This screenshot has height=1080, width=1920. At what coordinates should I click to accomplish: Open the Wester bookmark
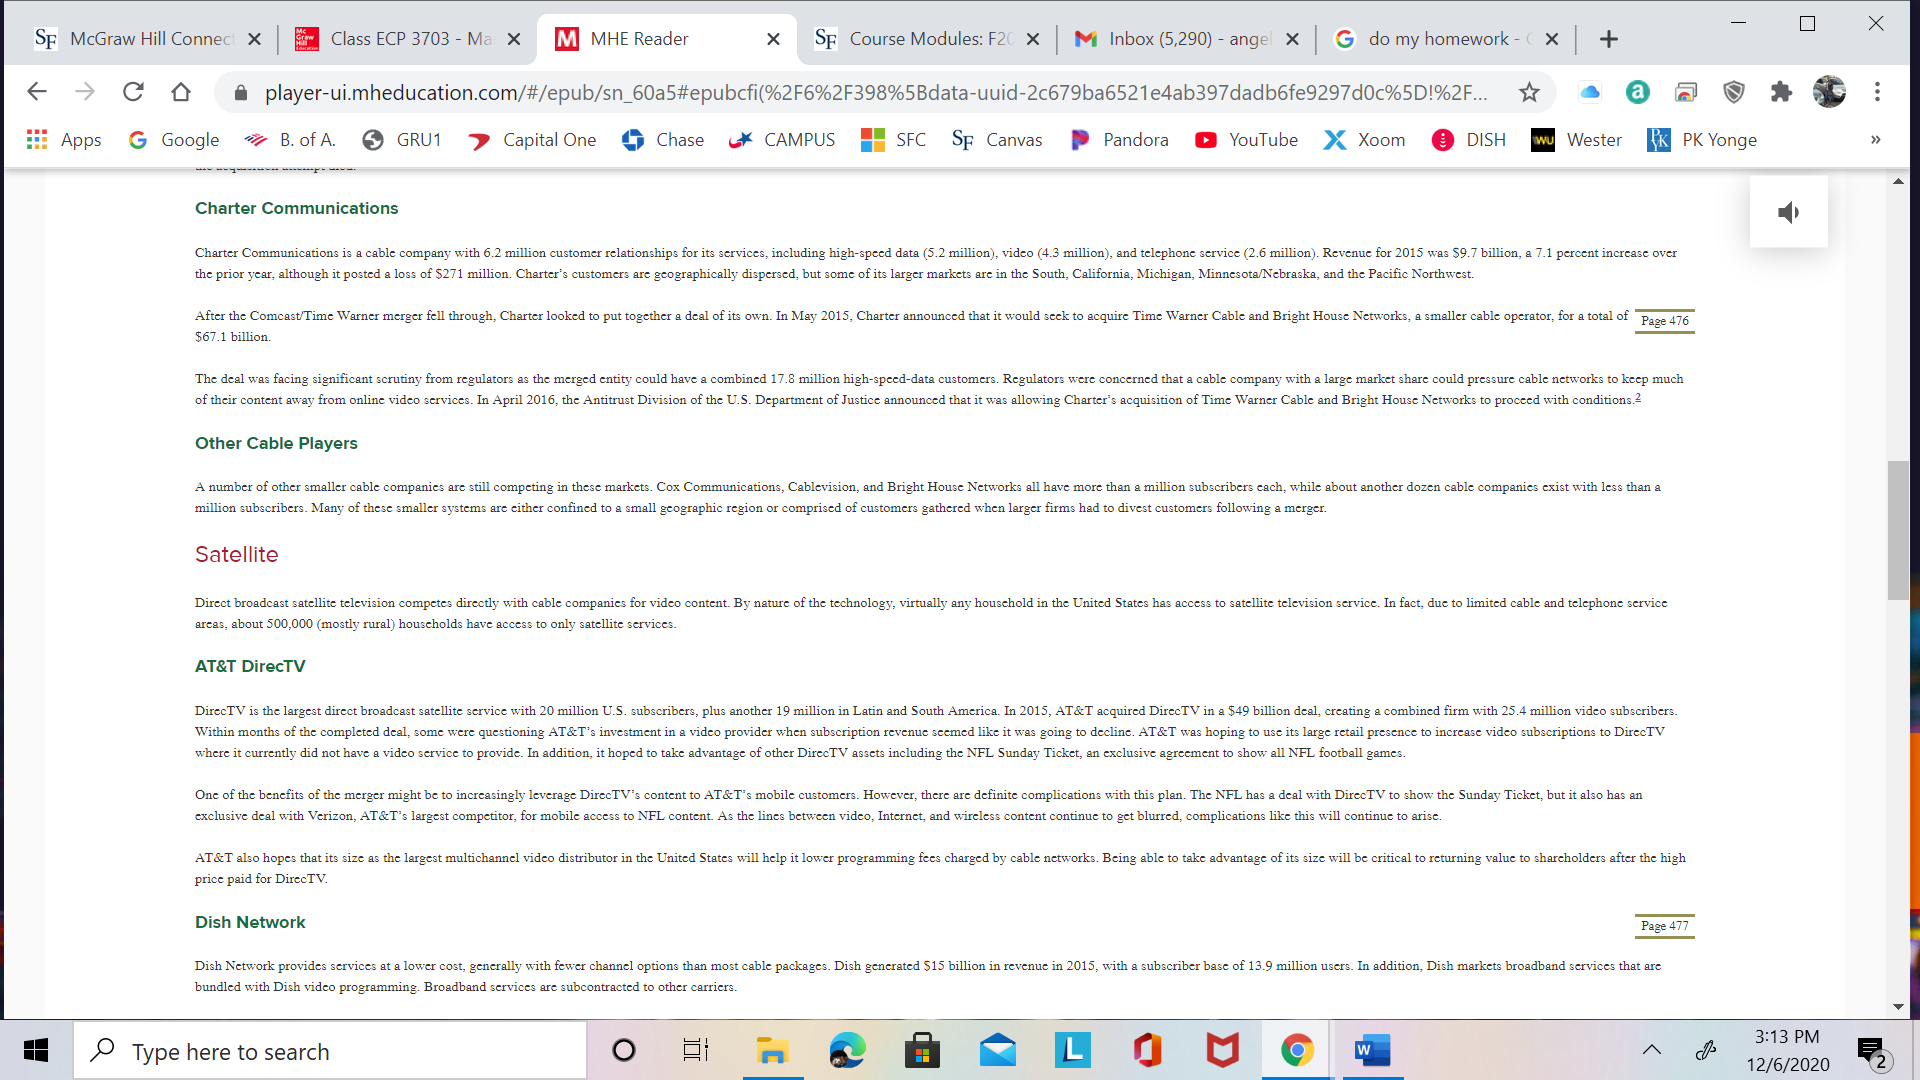click(1577, 140)
